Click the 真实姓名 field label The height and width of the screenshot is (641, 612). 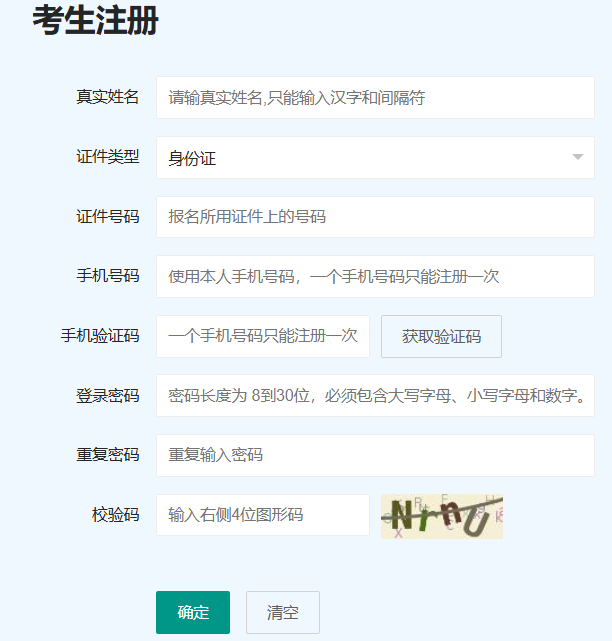(x=108, y=98)
